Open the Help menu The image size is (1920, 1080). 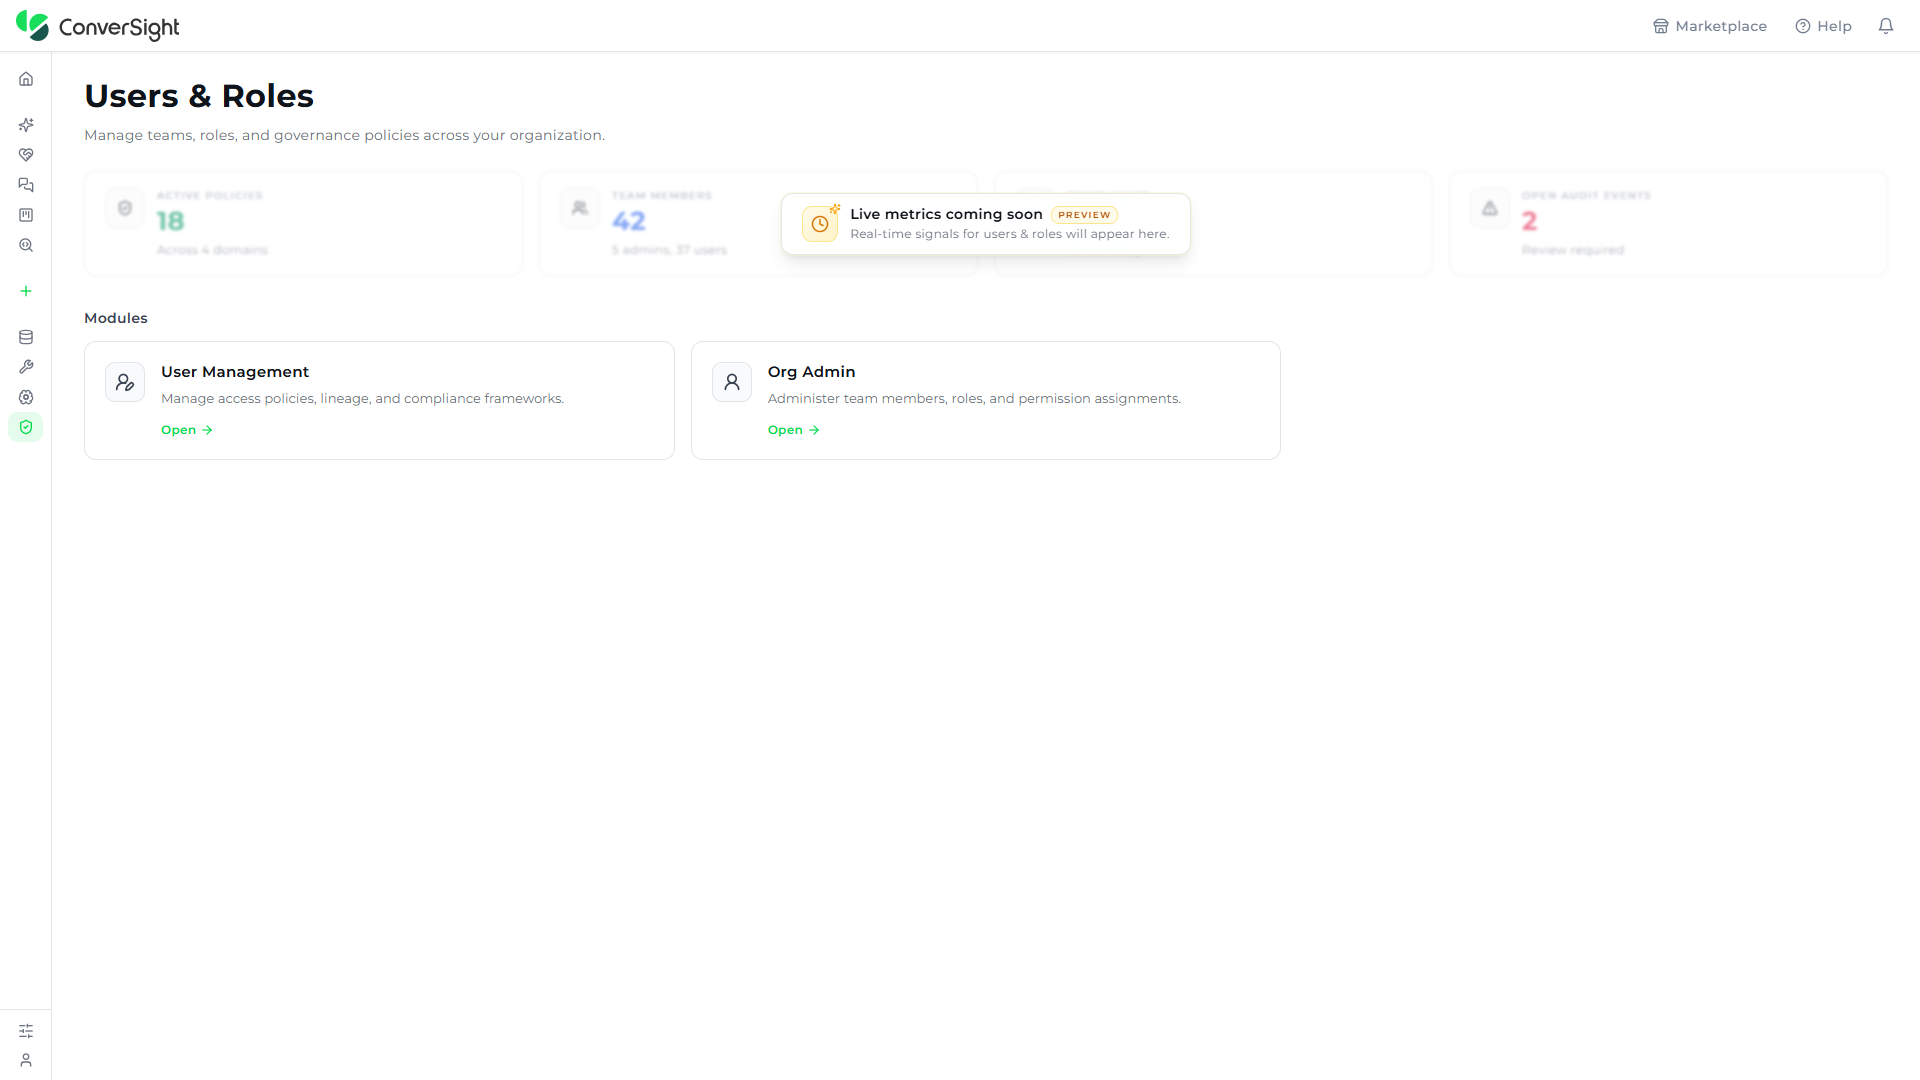(1824, 26)
